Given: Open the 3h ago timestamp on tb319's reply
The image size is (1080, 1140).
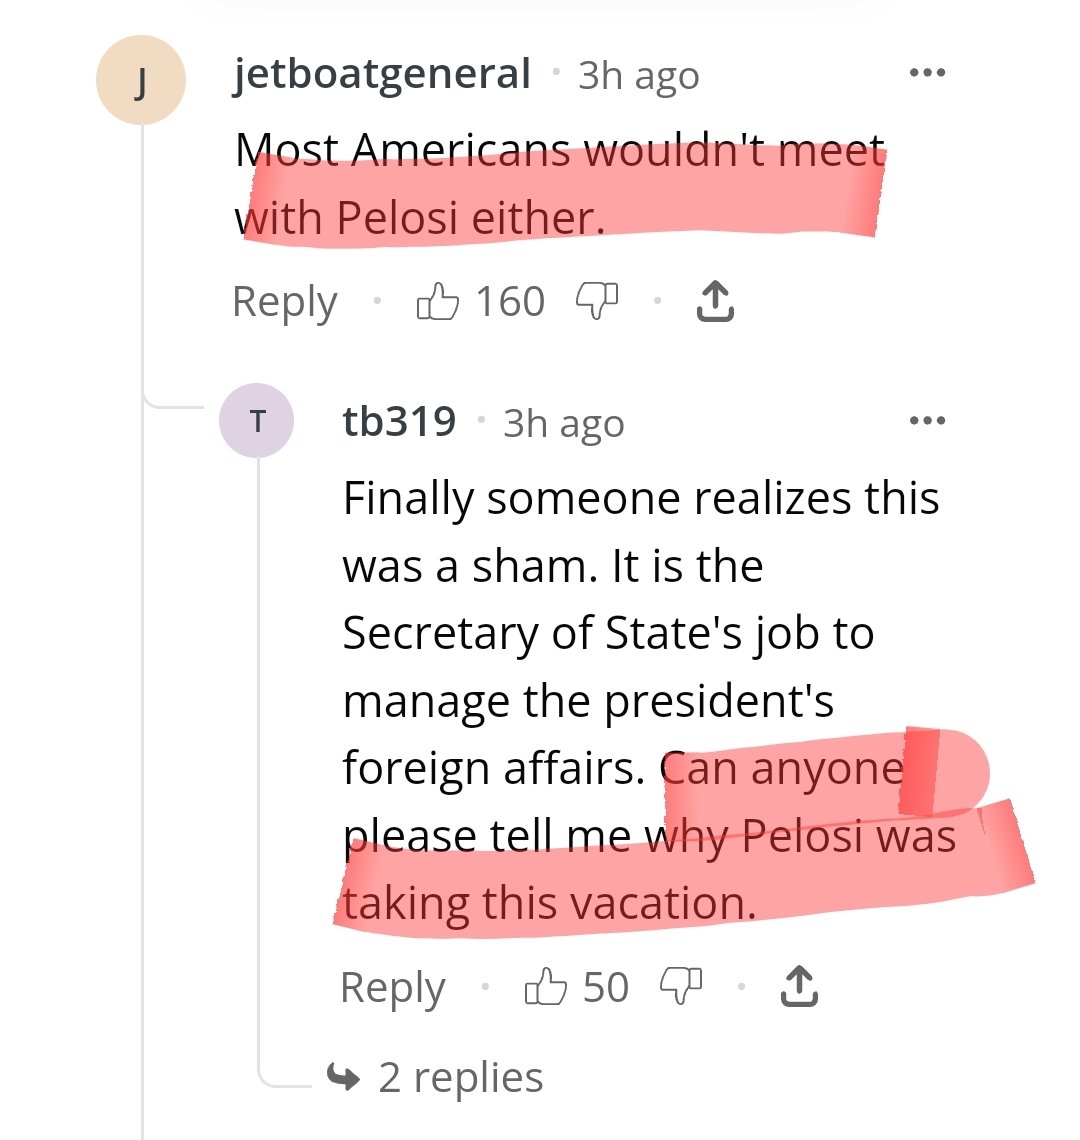Looking at the screenshot, I should tap(563, 423).
